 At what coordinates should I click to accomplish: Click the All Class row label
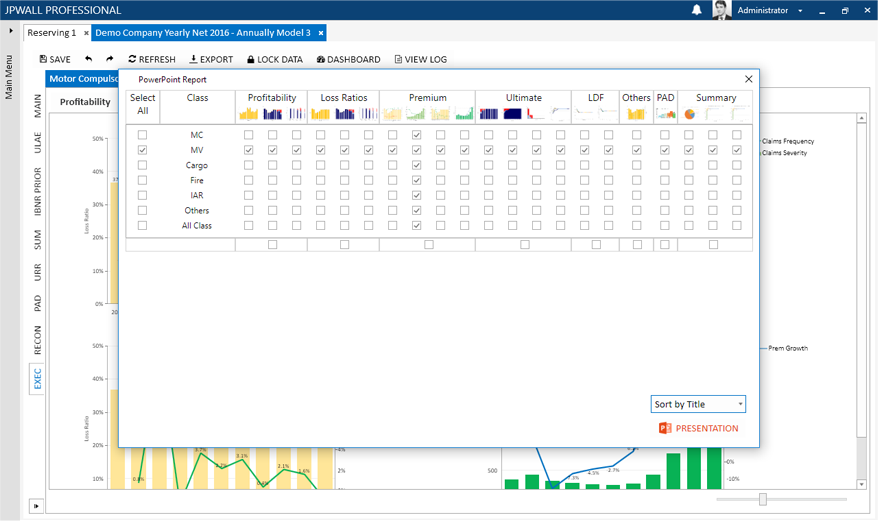pos(197,225)
